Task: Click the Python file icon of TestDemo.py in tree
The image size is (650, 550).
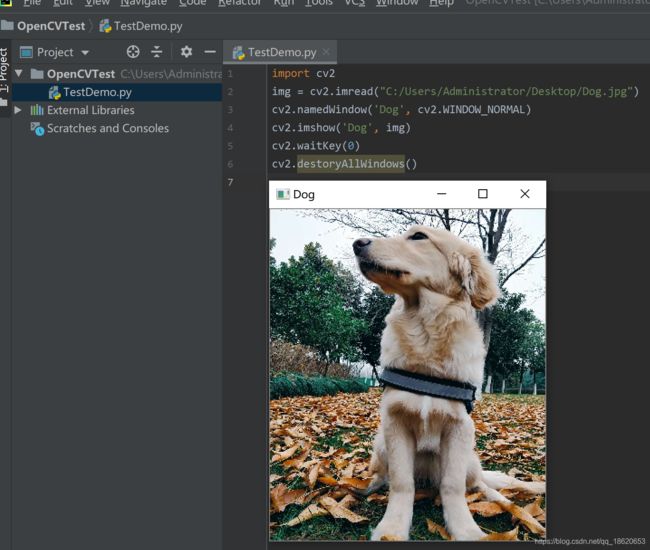Action: [54, 92]
